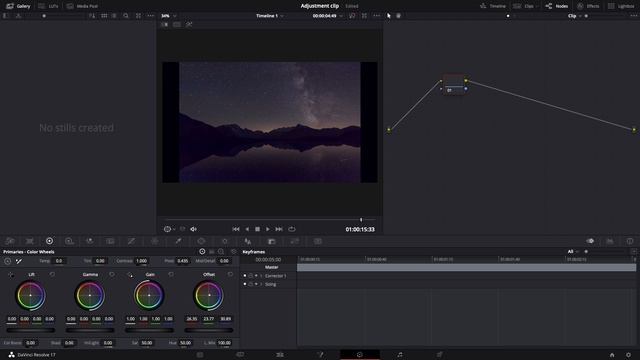Pick white point beside Gain
This screenshot has height=360, width=640.
coord(130,275)
